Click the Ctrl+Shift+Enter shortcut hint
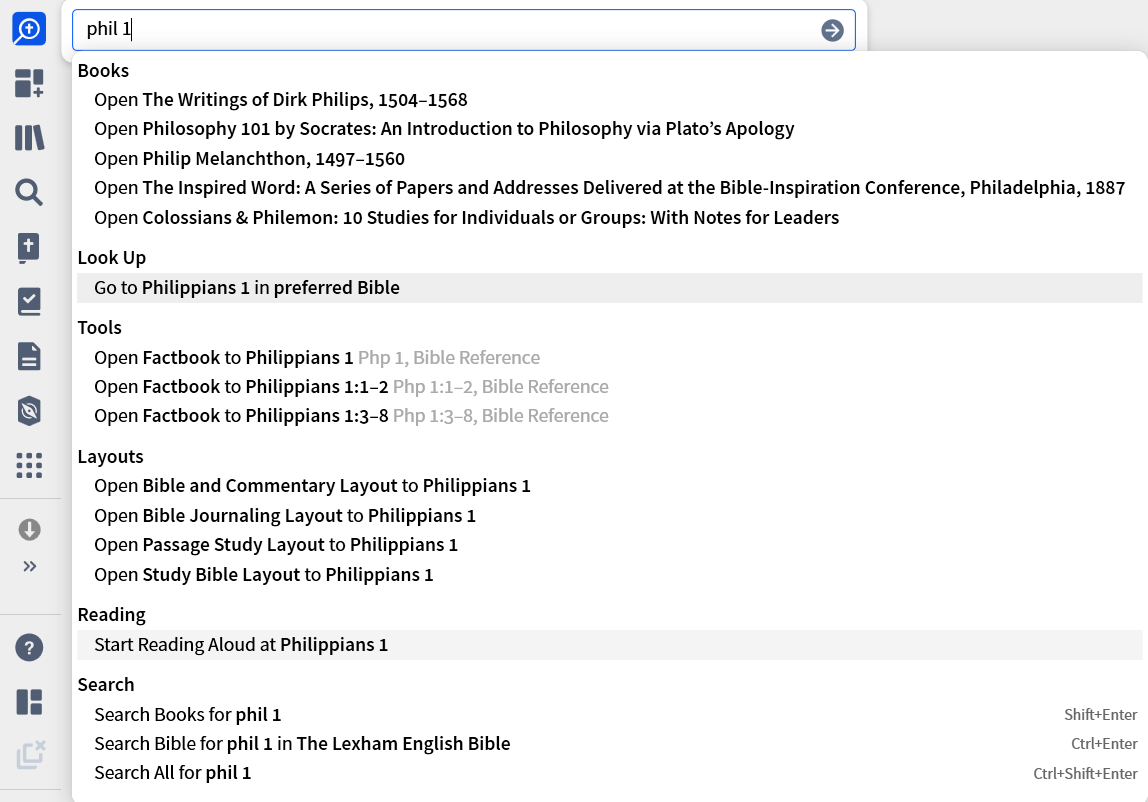The image size is (1148, 802). (x=1085, y=773)
